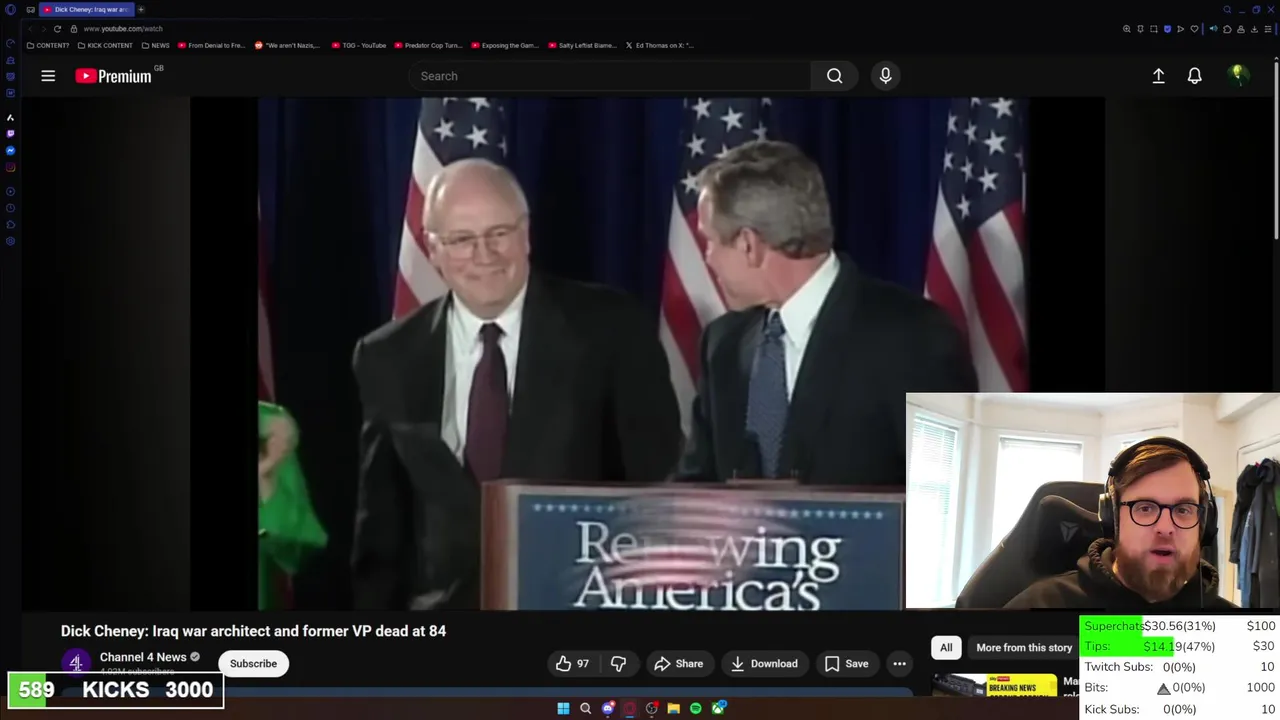Screen dimensions: 1280x720
Task: Like the video with thumbs up
Action: 572,664
